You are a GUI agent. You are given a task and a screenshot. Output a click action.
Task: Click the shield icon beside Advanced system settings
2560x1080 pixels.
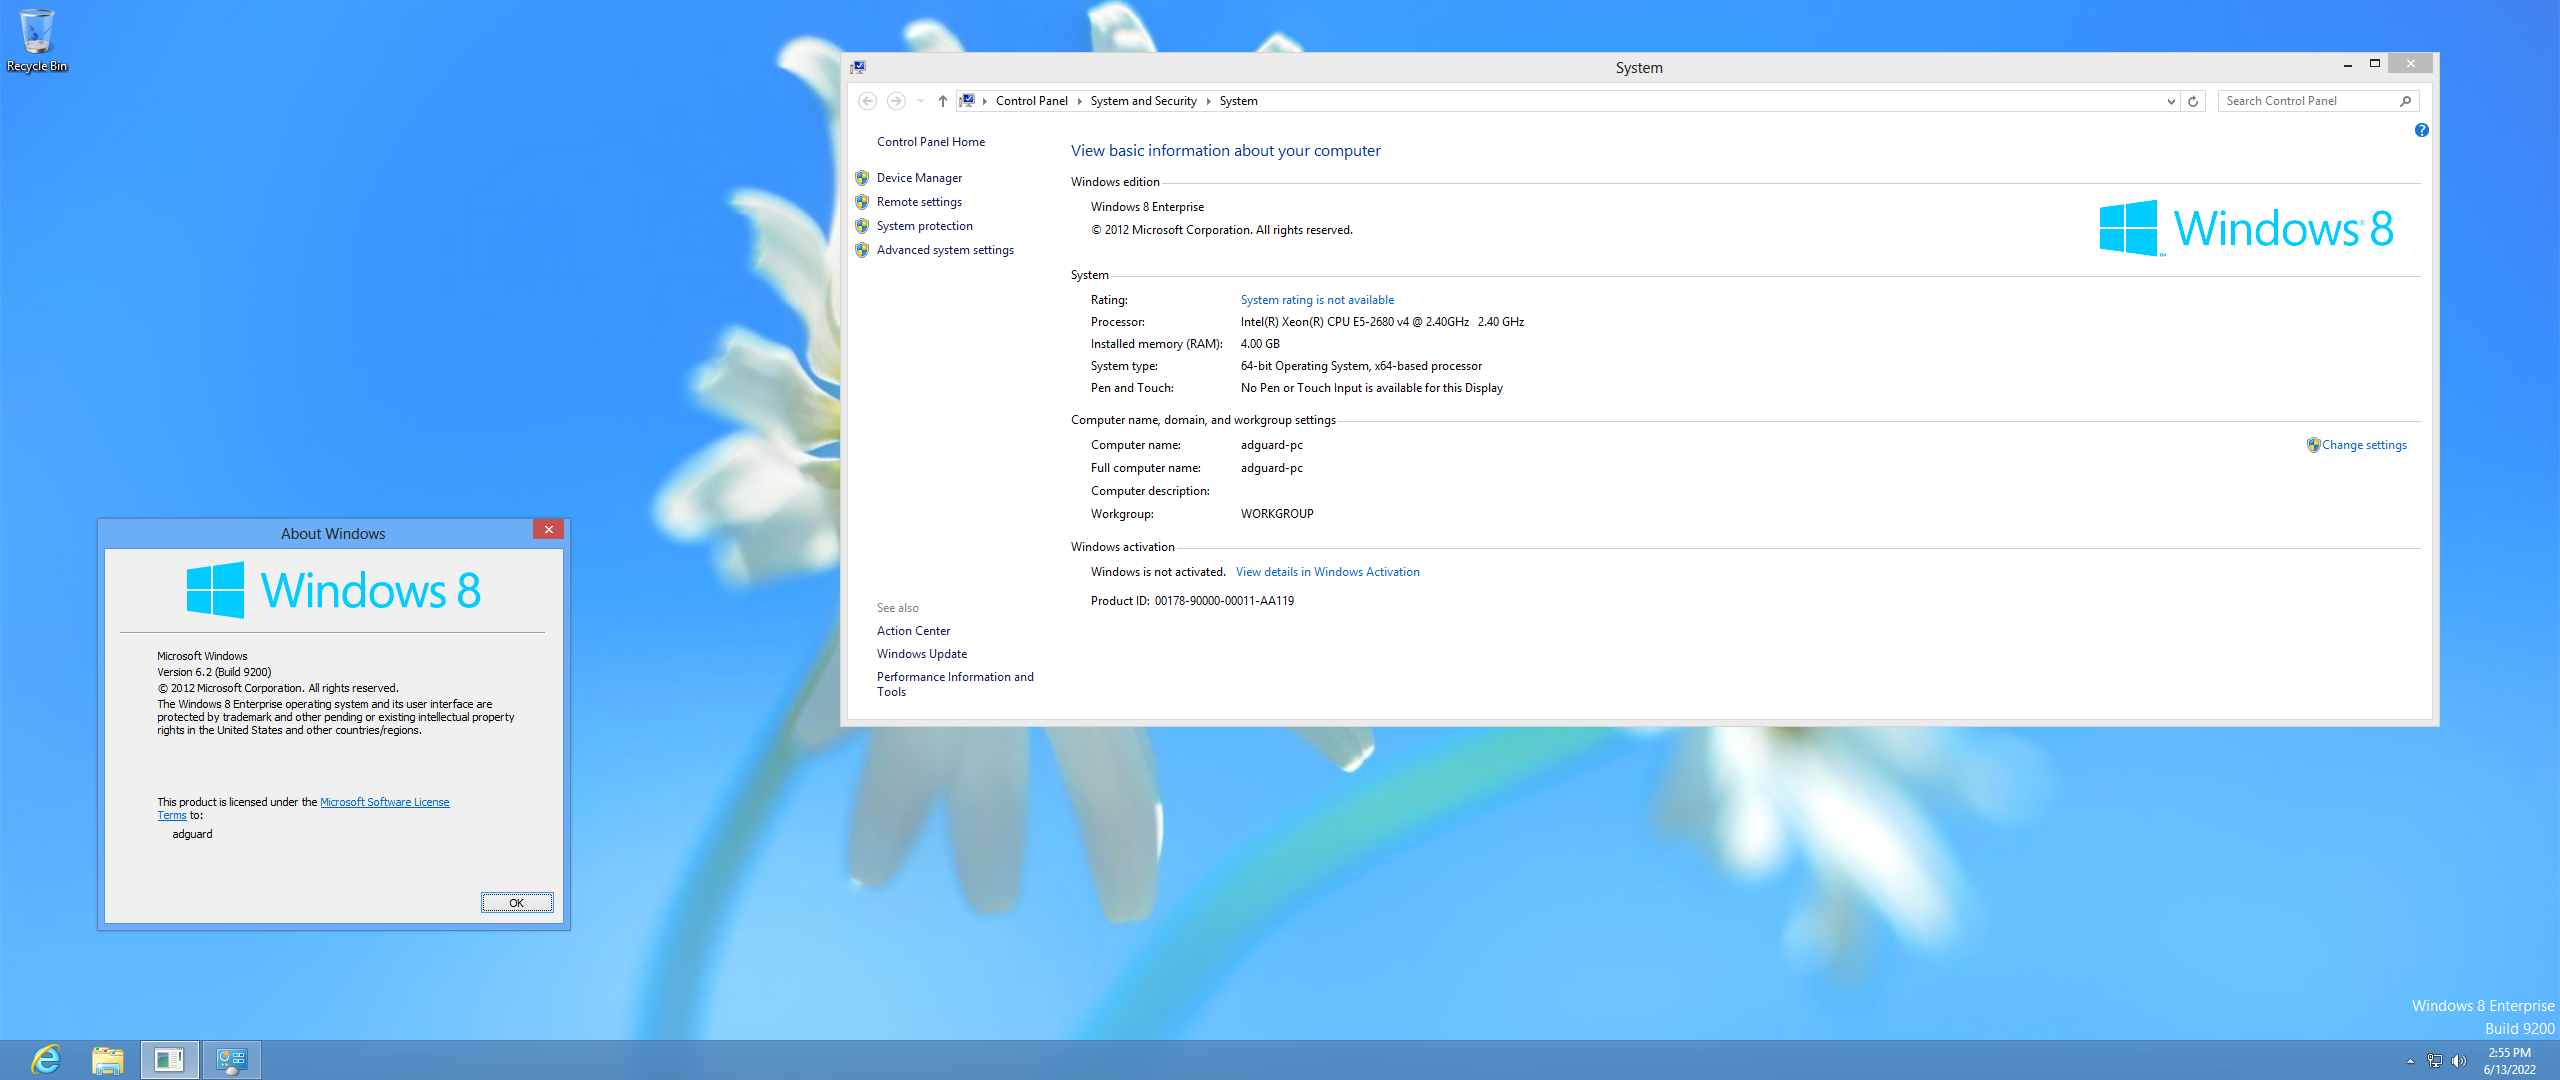[862, 250]
